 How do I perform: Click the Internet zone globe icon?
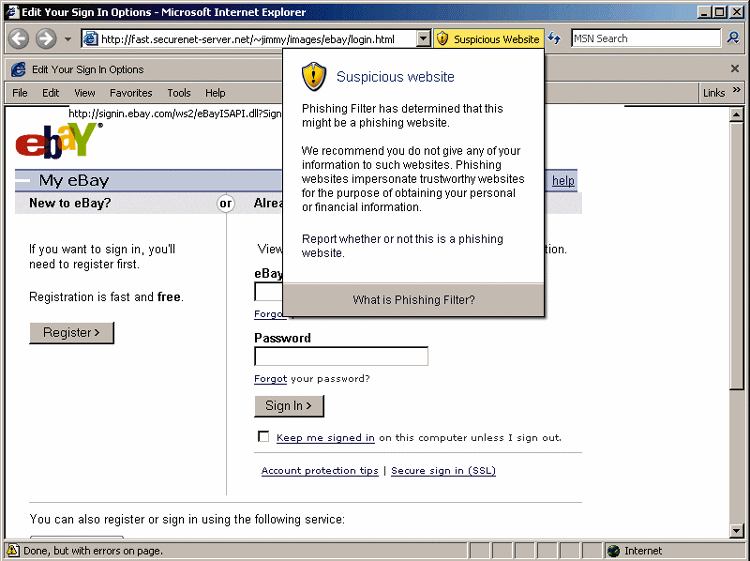coord(614,551)
